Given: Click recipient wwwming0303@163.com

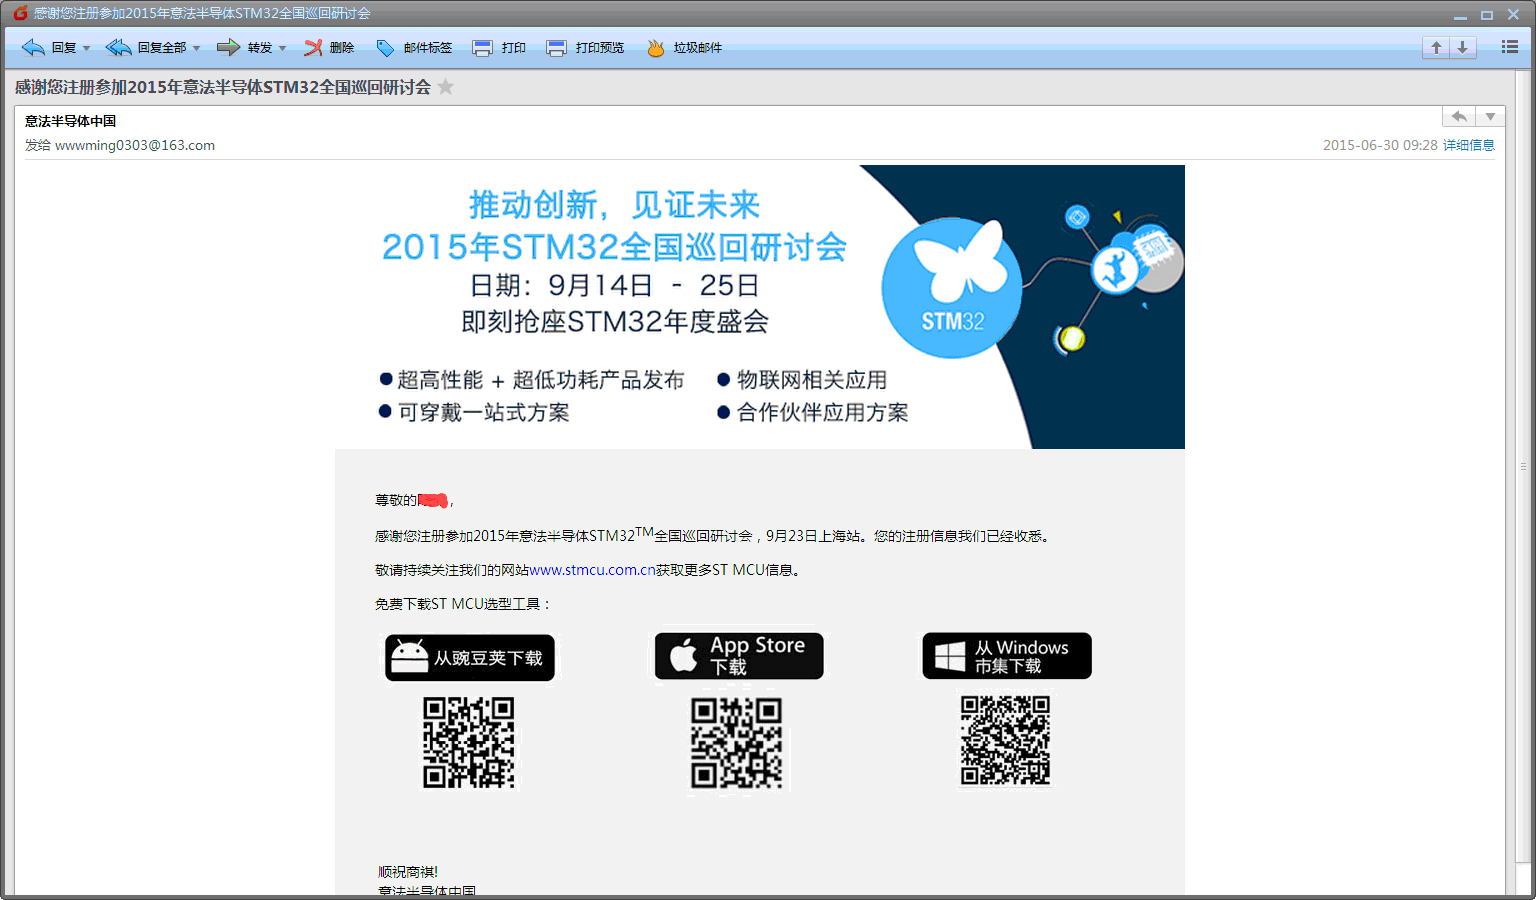Looking at the screenshot, I should coord(135,145).
